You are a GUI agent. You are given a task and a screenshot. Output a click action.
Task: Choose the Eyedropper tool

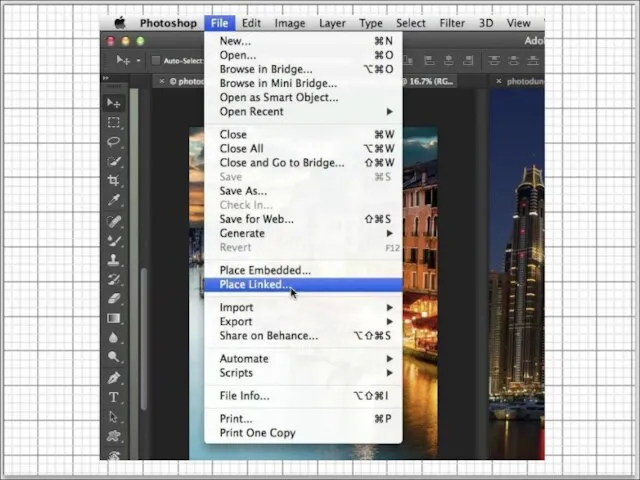pos(114,201)
